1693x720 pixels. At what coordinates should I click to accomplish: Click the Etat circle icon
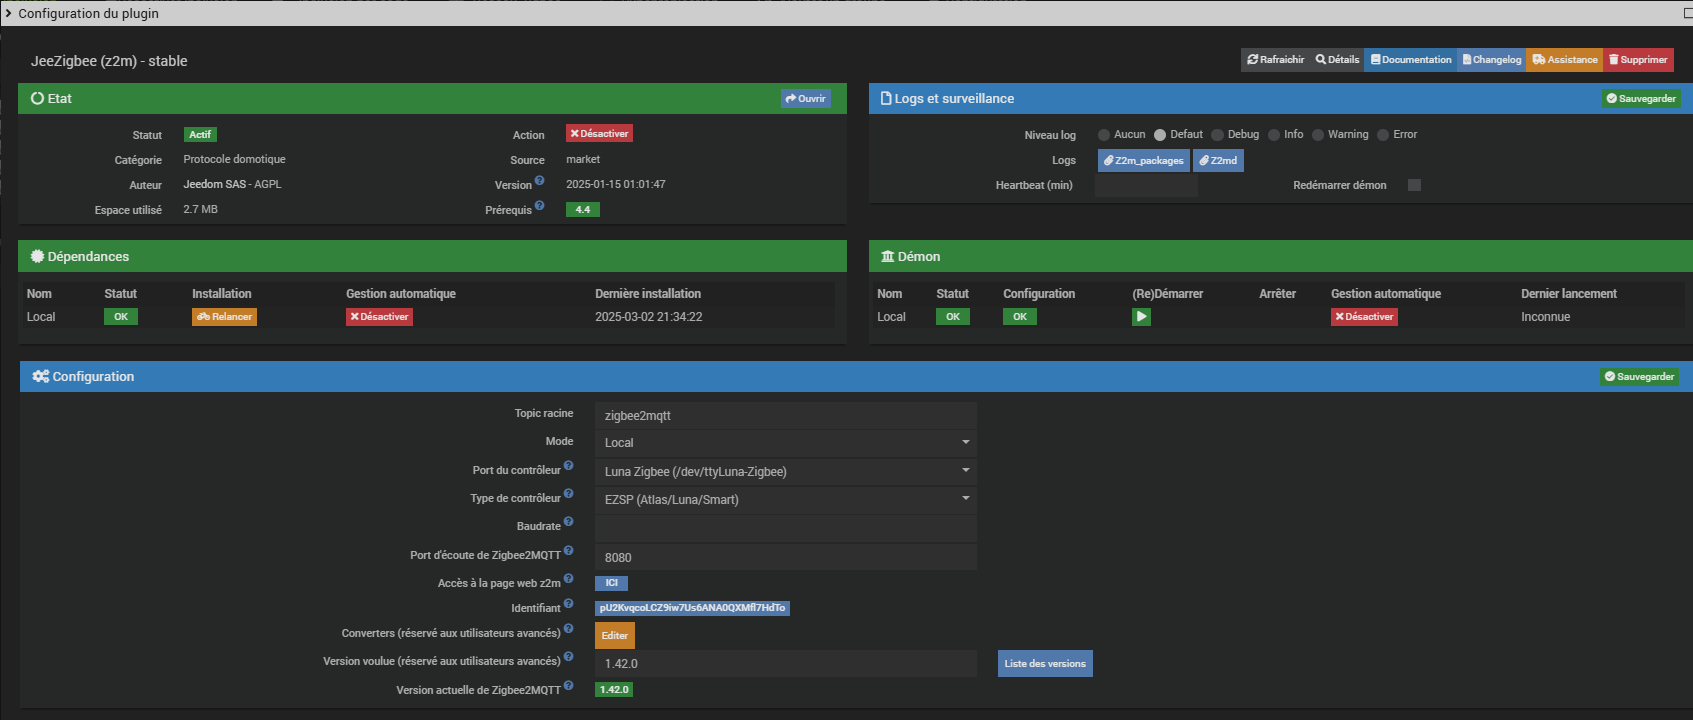click(x=38, y=99)
